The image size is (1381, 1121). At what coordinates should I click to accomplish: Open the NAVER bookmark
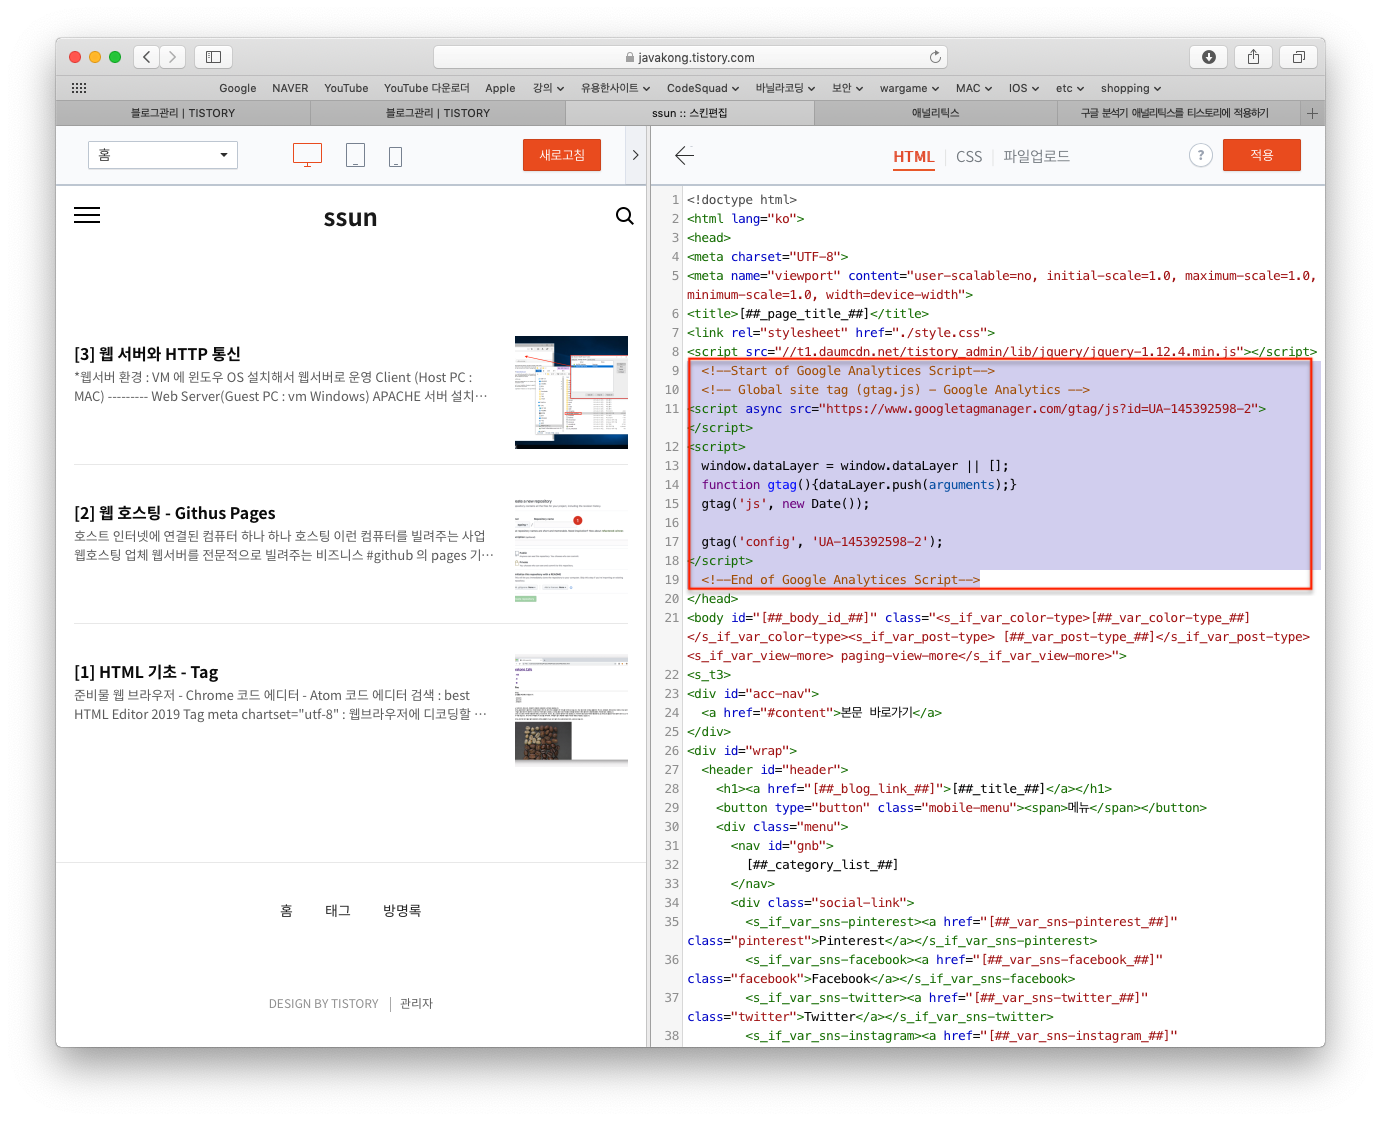pyautogui.click(x=290, y=88)
